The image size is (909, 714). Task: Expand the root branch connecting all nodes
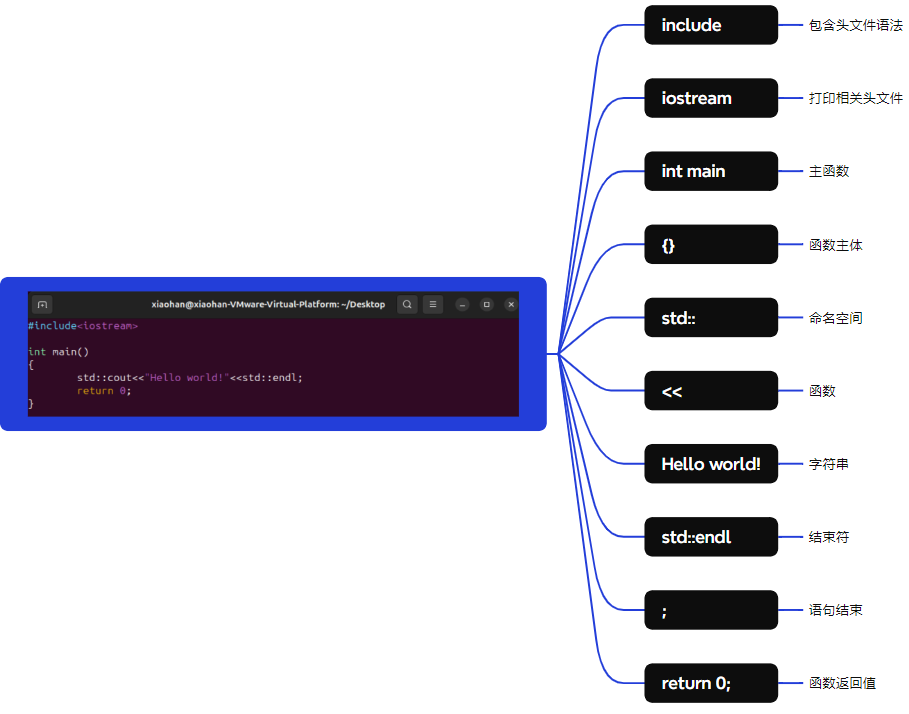click(x=560, y=354)
